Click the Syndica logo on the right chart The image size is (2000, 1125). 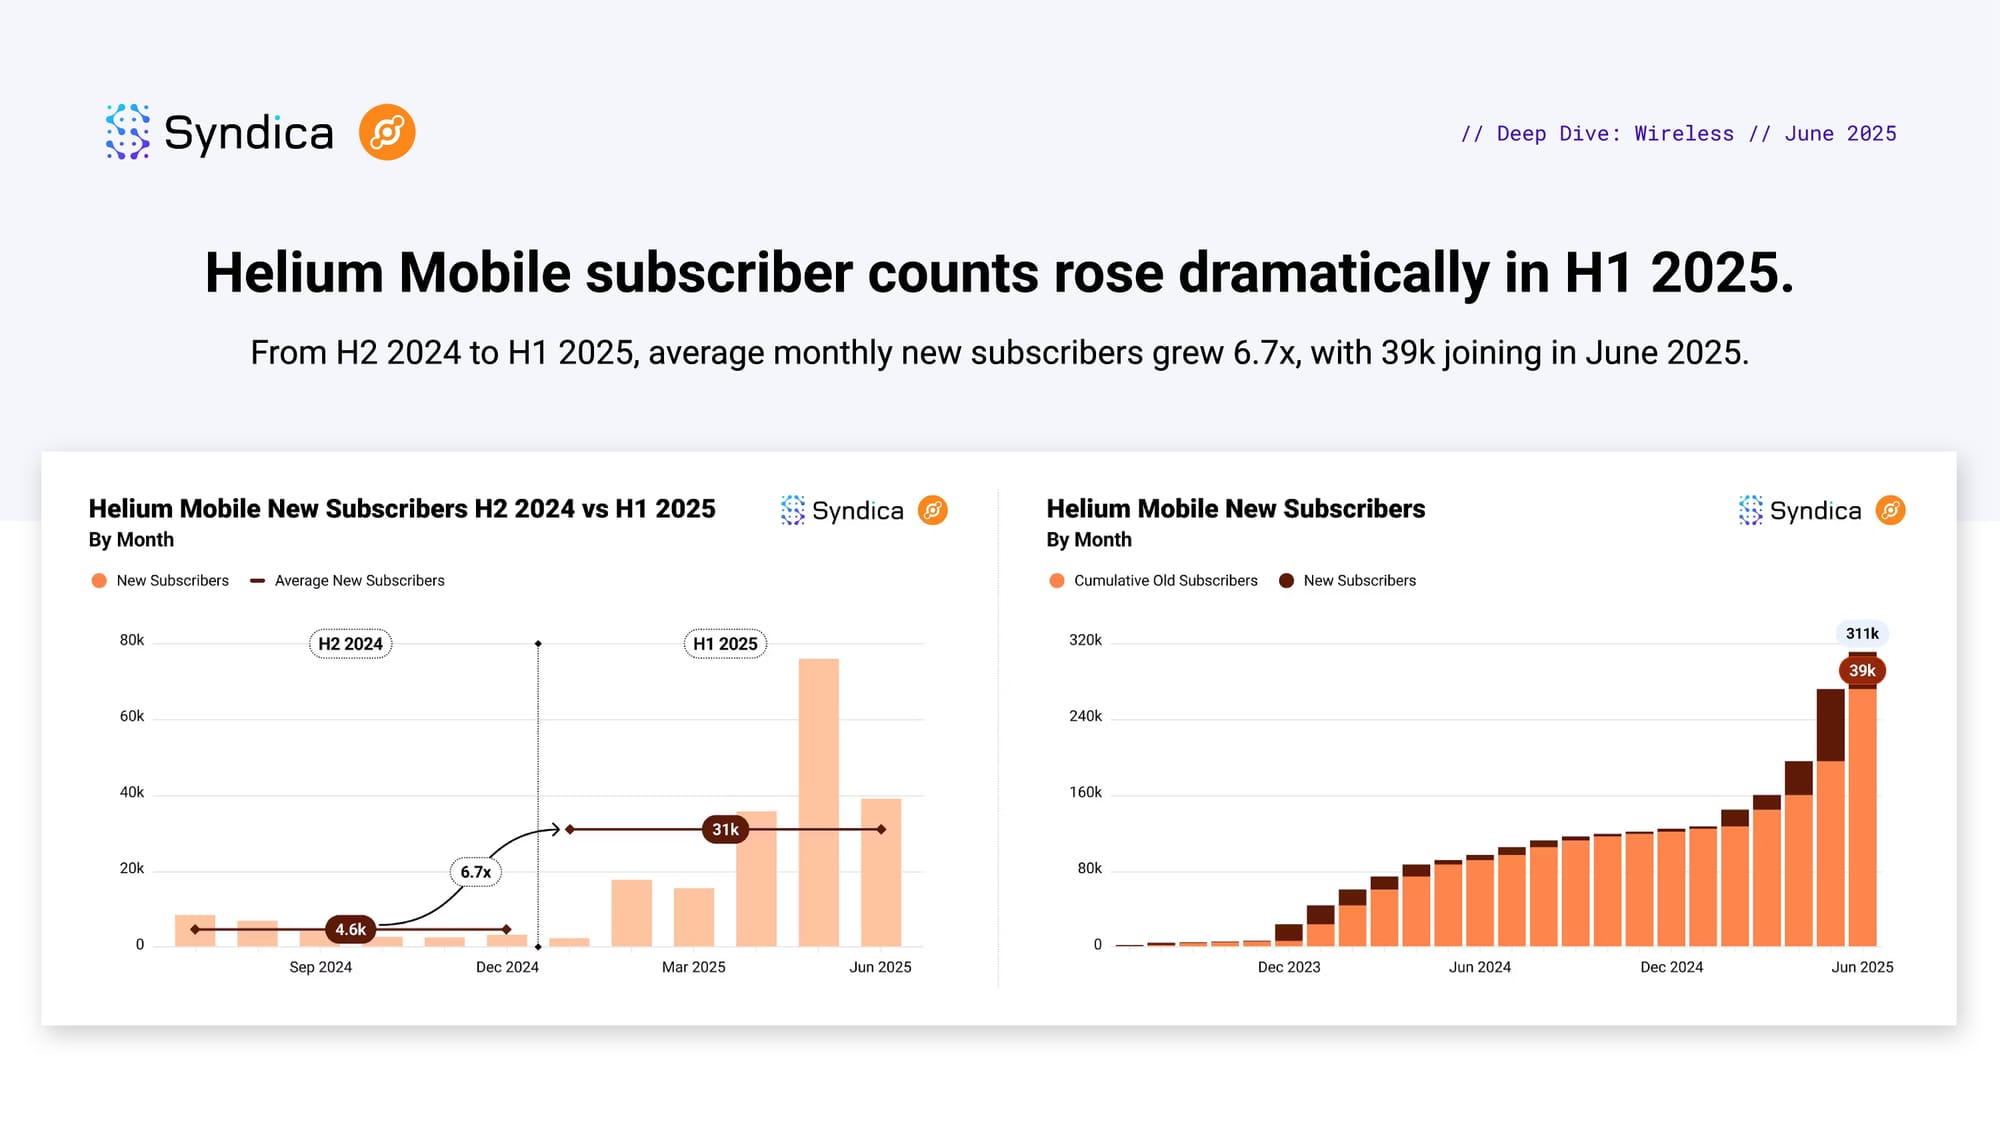(x=1800, y=511)
